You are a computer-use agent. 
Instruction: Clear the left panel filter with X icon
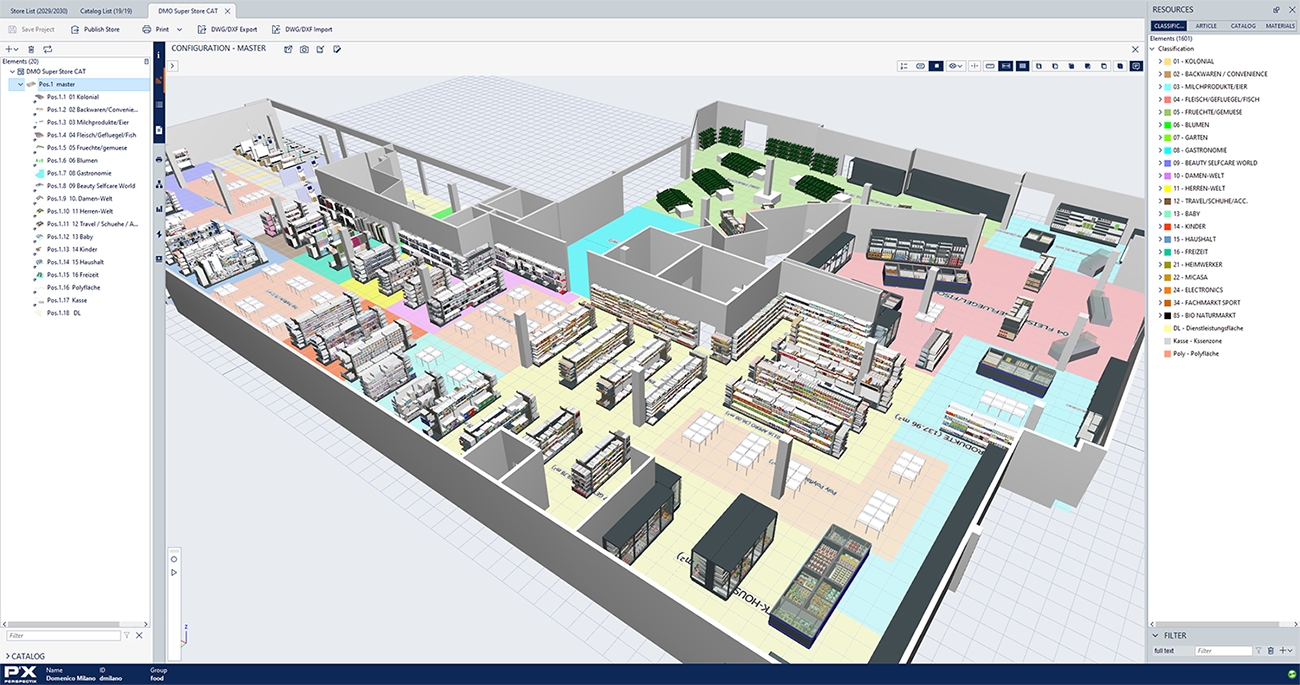click(x=139, y=635)
